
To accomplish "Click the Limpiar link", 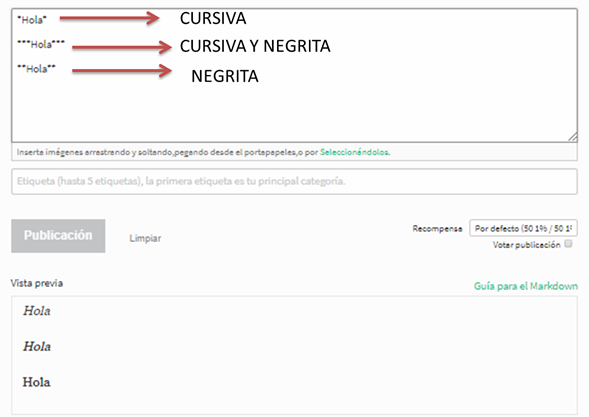I will pos(145,238).
